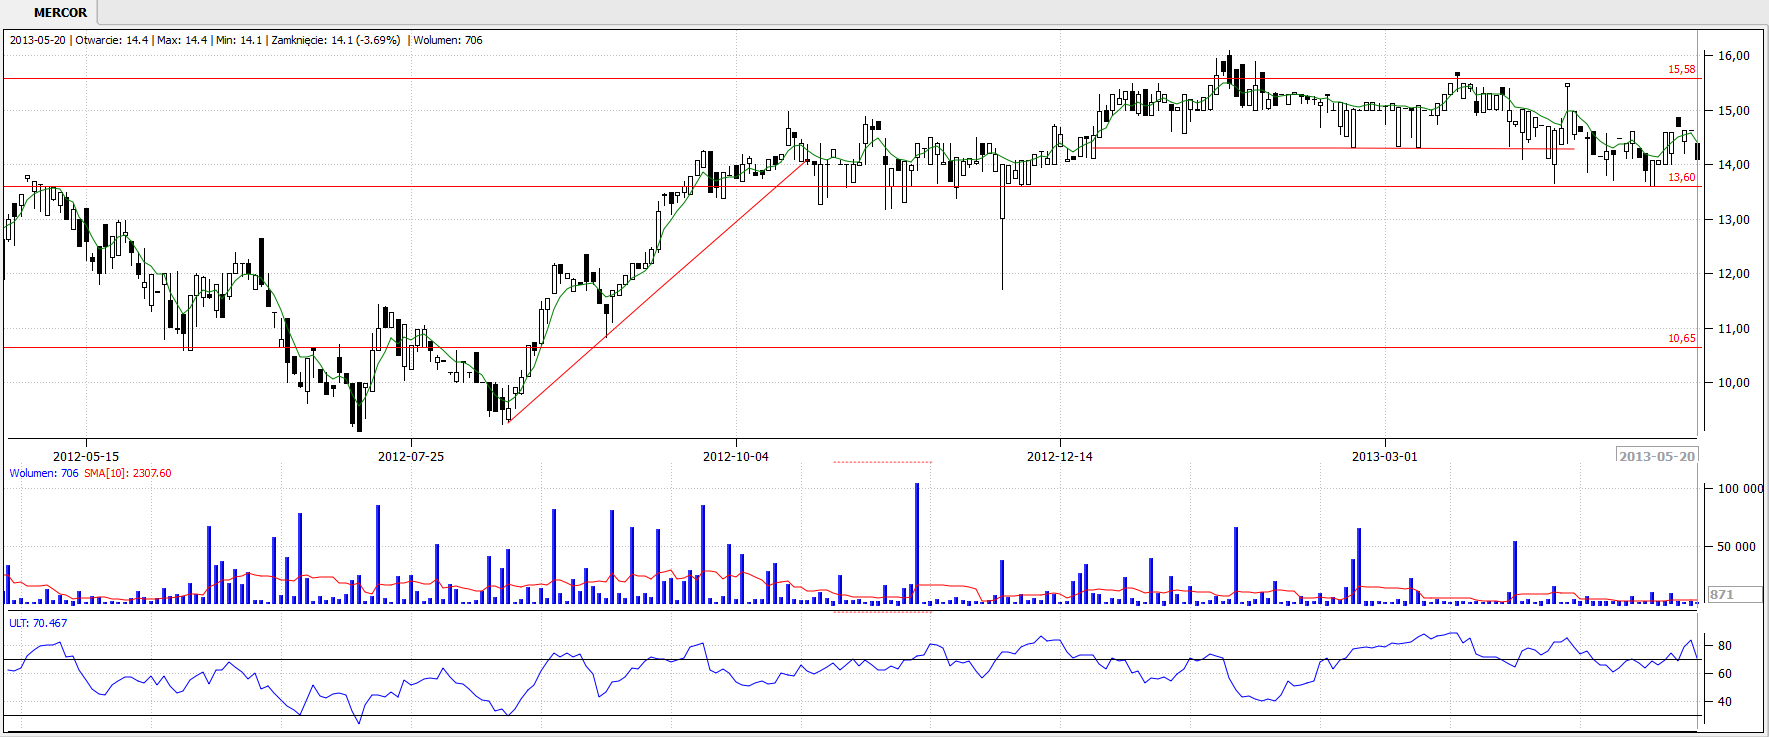Click the 15,58 resistance level label

(1681, 69)
